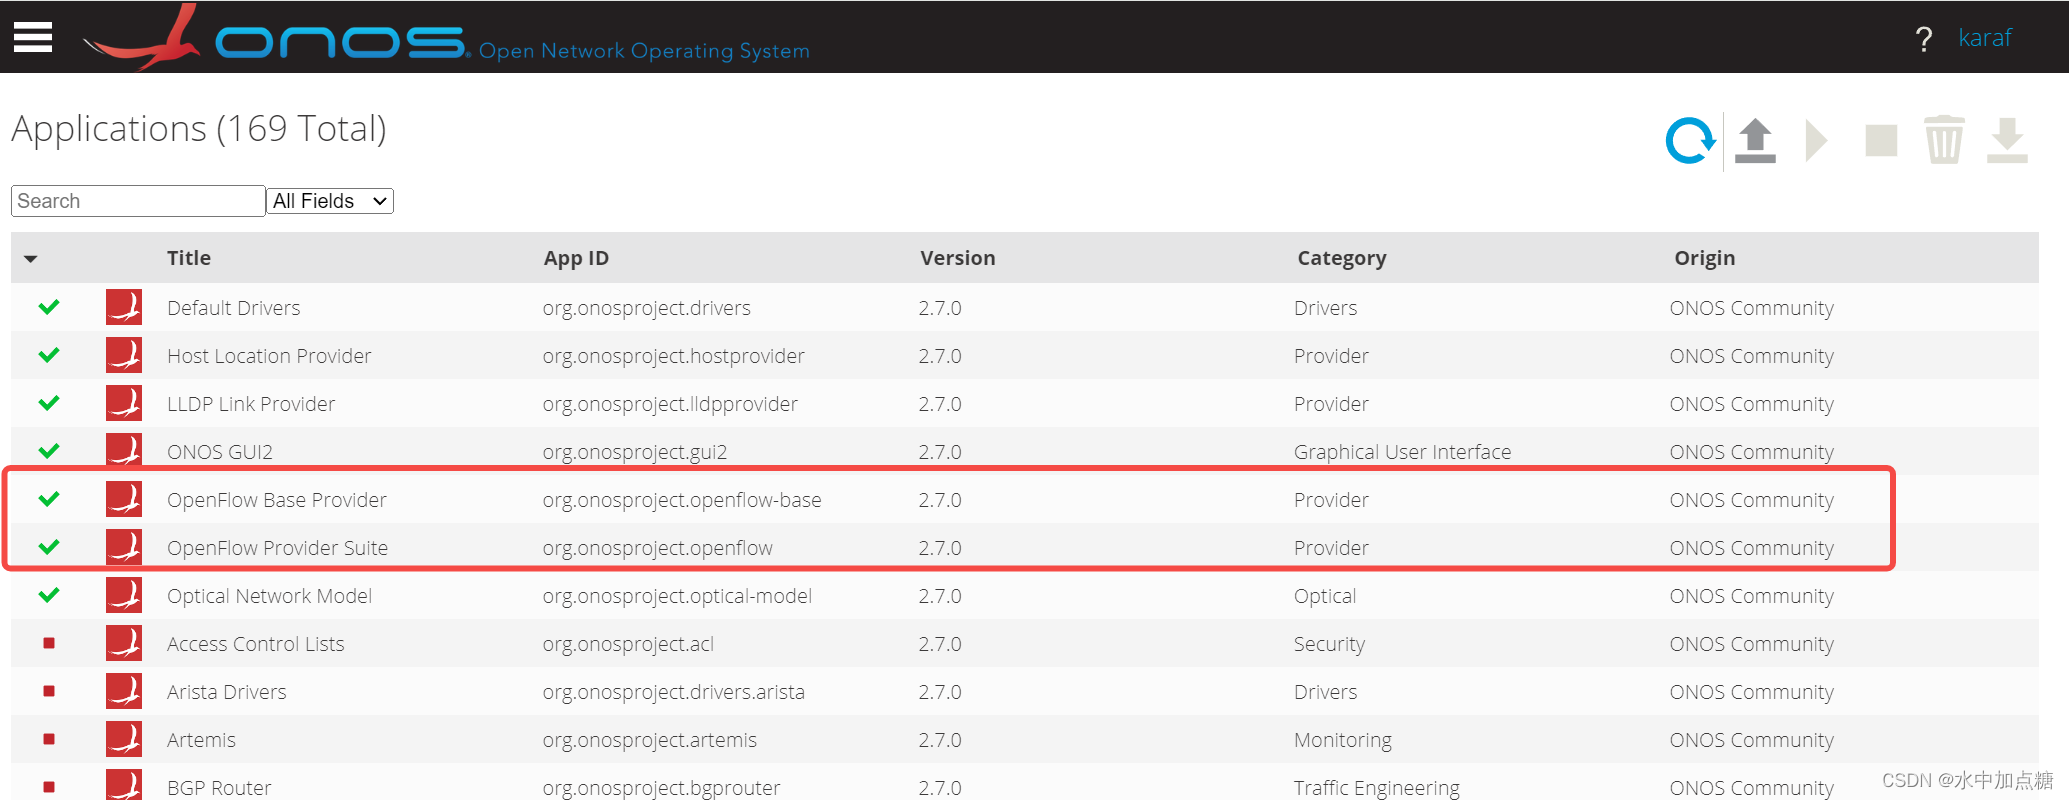
Task: Click inactive red square for Arista Drivers
Action: (49, 691)
